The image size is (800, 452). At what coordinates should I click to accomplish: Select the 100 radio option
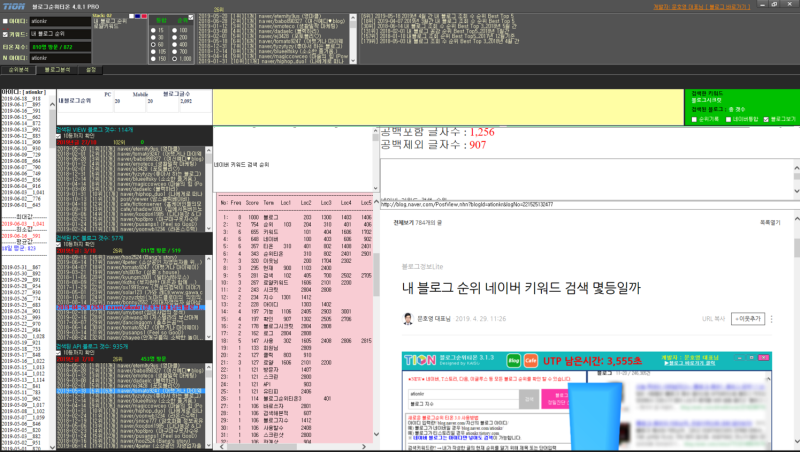click(174, 31)
